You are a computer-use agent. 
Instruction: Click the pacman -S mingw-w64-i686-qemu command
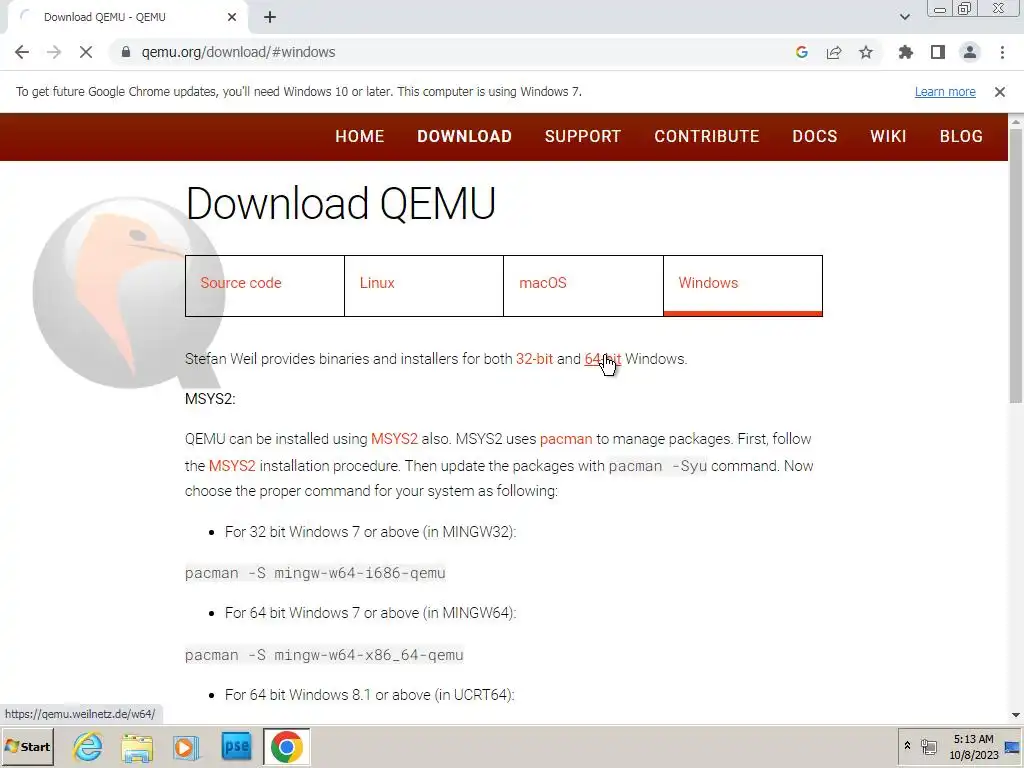[315, 573]
